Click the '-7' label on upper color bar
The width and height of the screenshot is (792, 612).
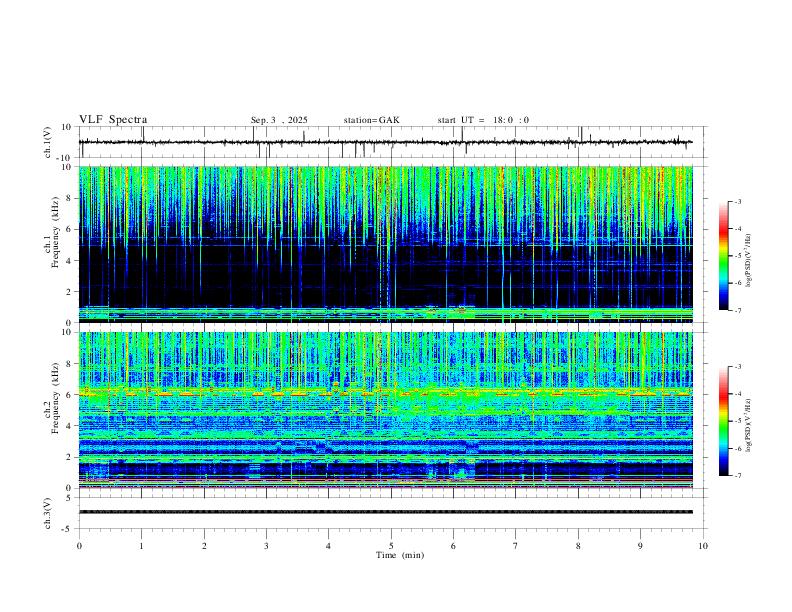(x=738, y=311)
